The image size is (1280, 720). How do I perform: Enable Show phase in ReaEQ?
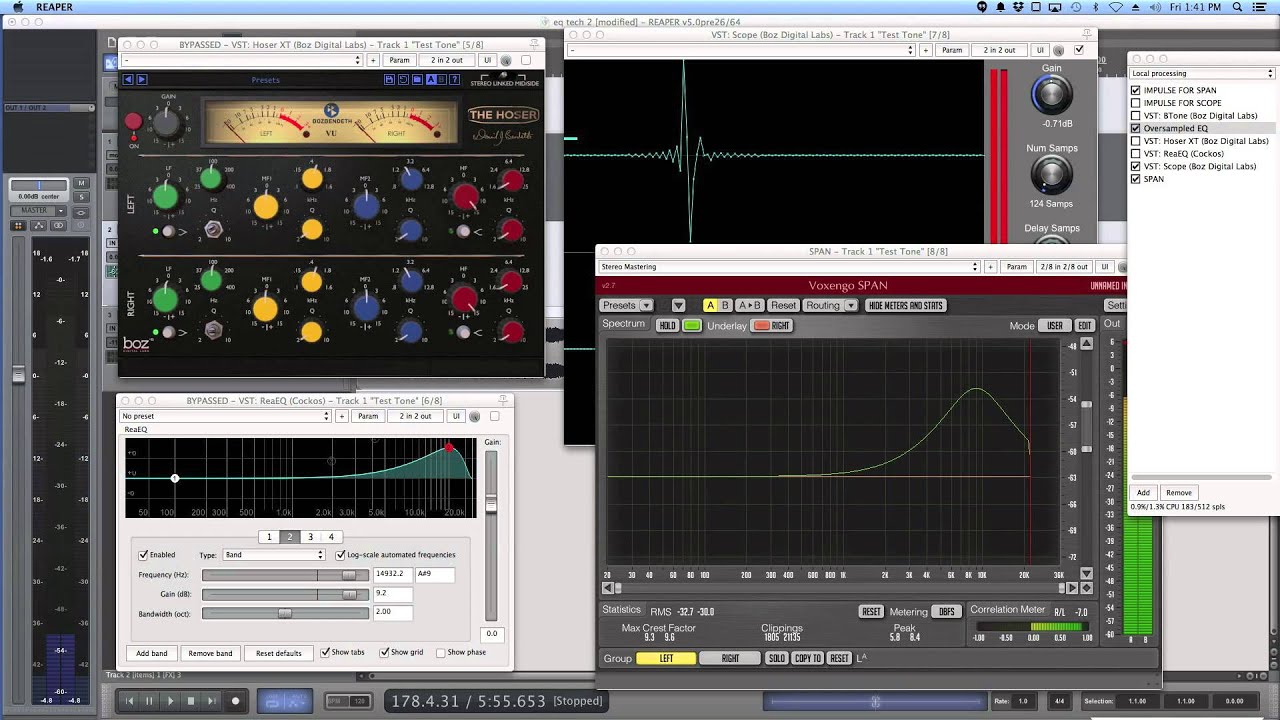(441, 652)
